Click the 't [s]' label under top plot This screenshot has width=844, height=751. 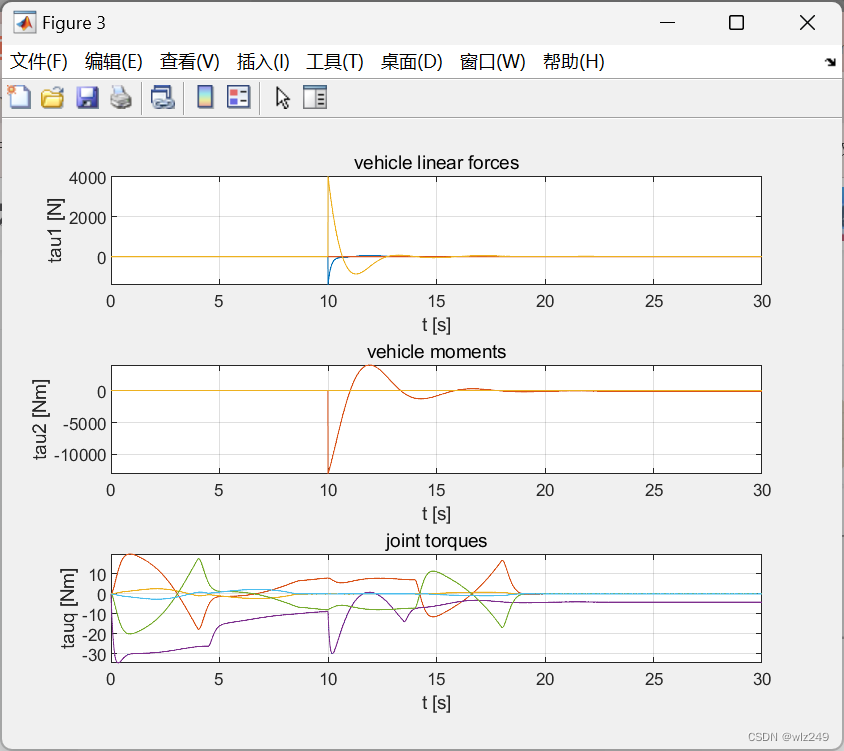point(436,325)
